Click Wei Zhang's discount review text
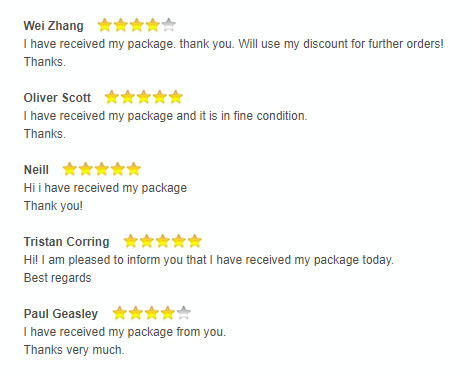The height and width of the screenshot is (376, 469). pyautogui.click(x=234, y=44)
